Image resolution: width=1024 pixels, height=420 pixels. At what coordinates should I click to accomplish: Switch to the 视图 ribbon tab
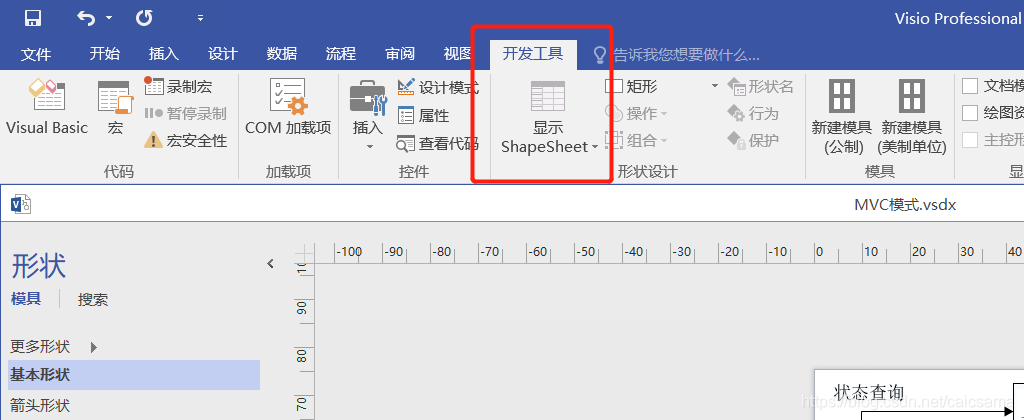(x=457, y=54)
